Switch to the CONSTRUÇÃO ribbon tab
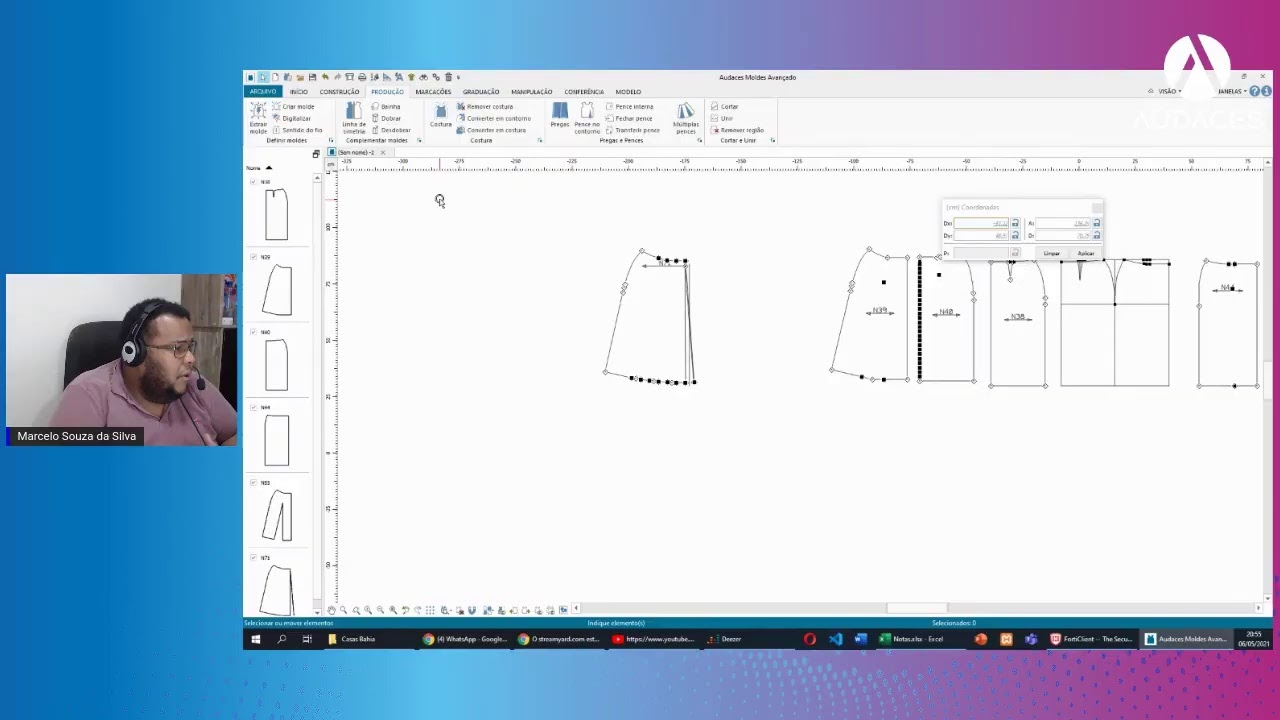1280x720 pixels. pyautogui.click(x=340, y=92)
